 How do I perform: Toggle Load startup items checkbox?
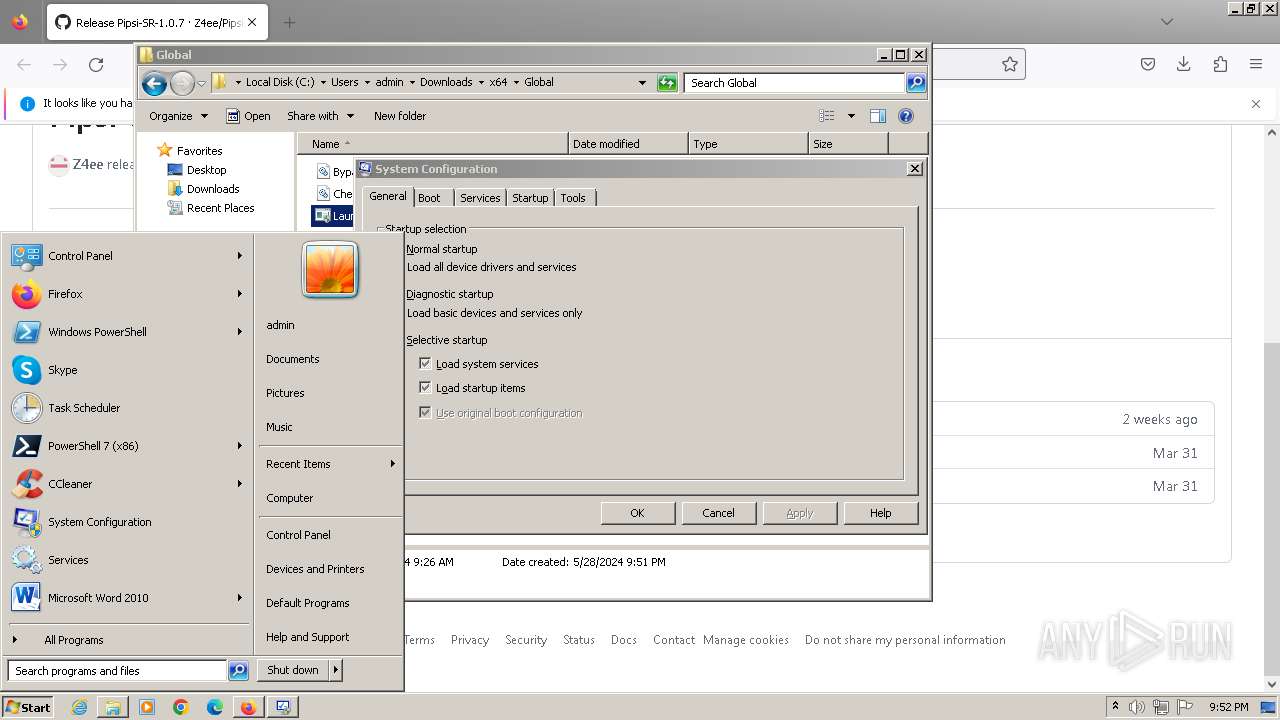[x=425, y=388]
